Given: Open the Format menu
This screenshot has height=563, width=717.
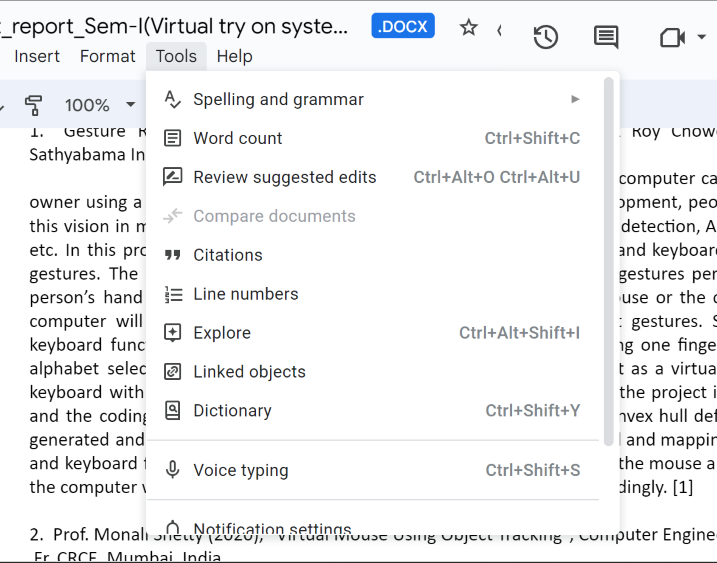Looking at the screenshot, I should pos(107,56).
